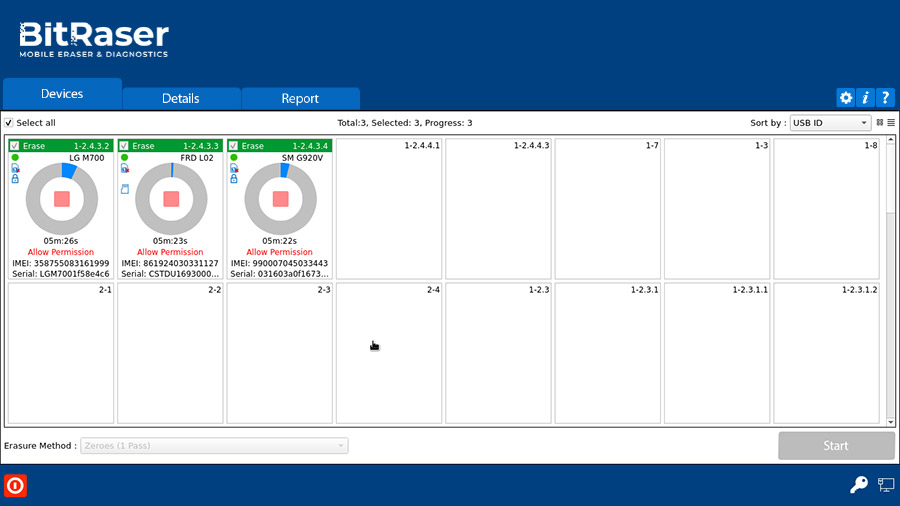
Task: Click the FRD L02 SD card icon
Action: click(125, 189)
